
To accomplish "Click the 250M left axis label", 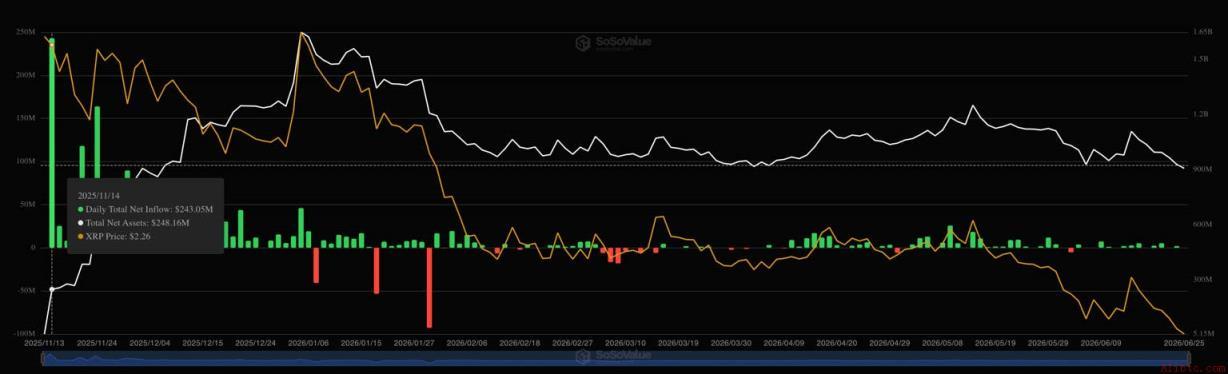I will (x=26, y=32).
